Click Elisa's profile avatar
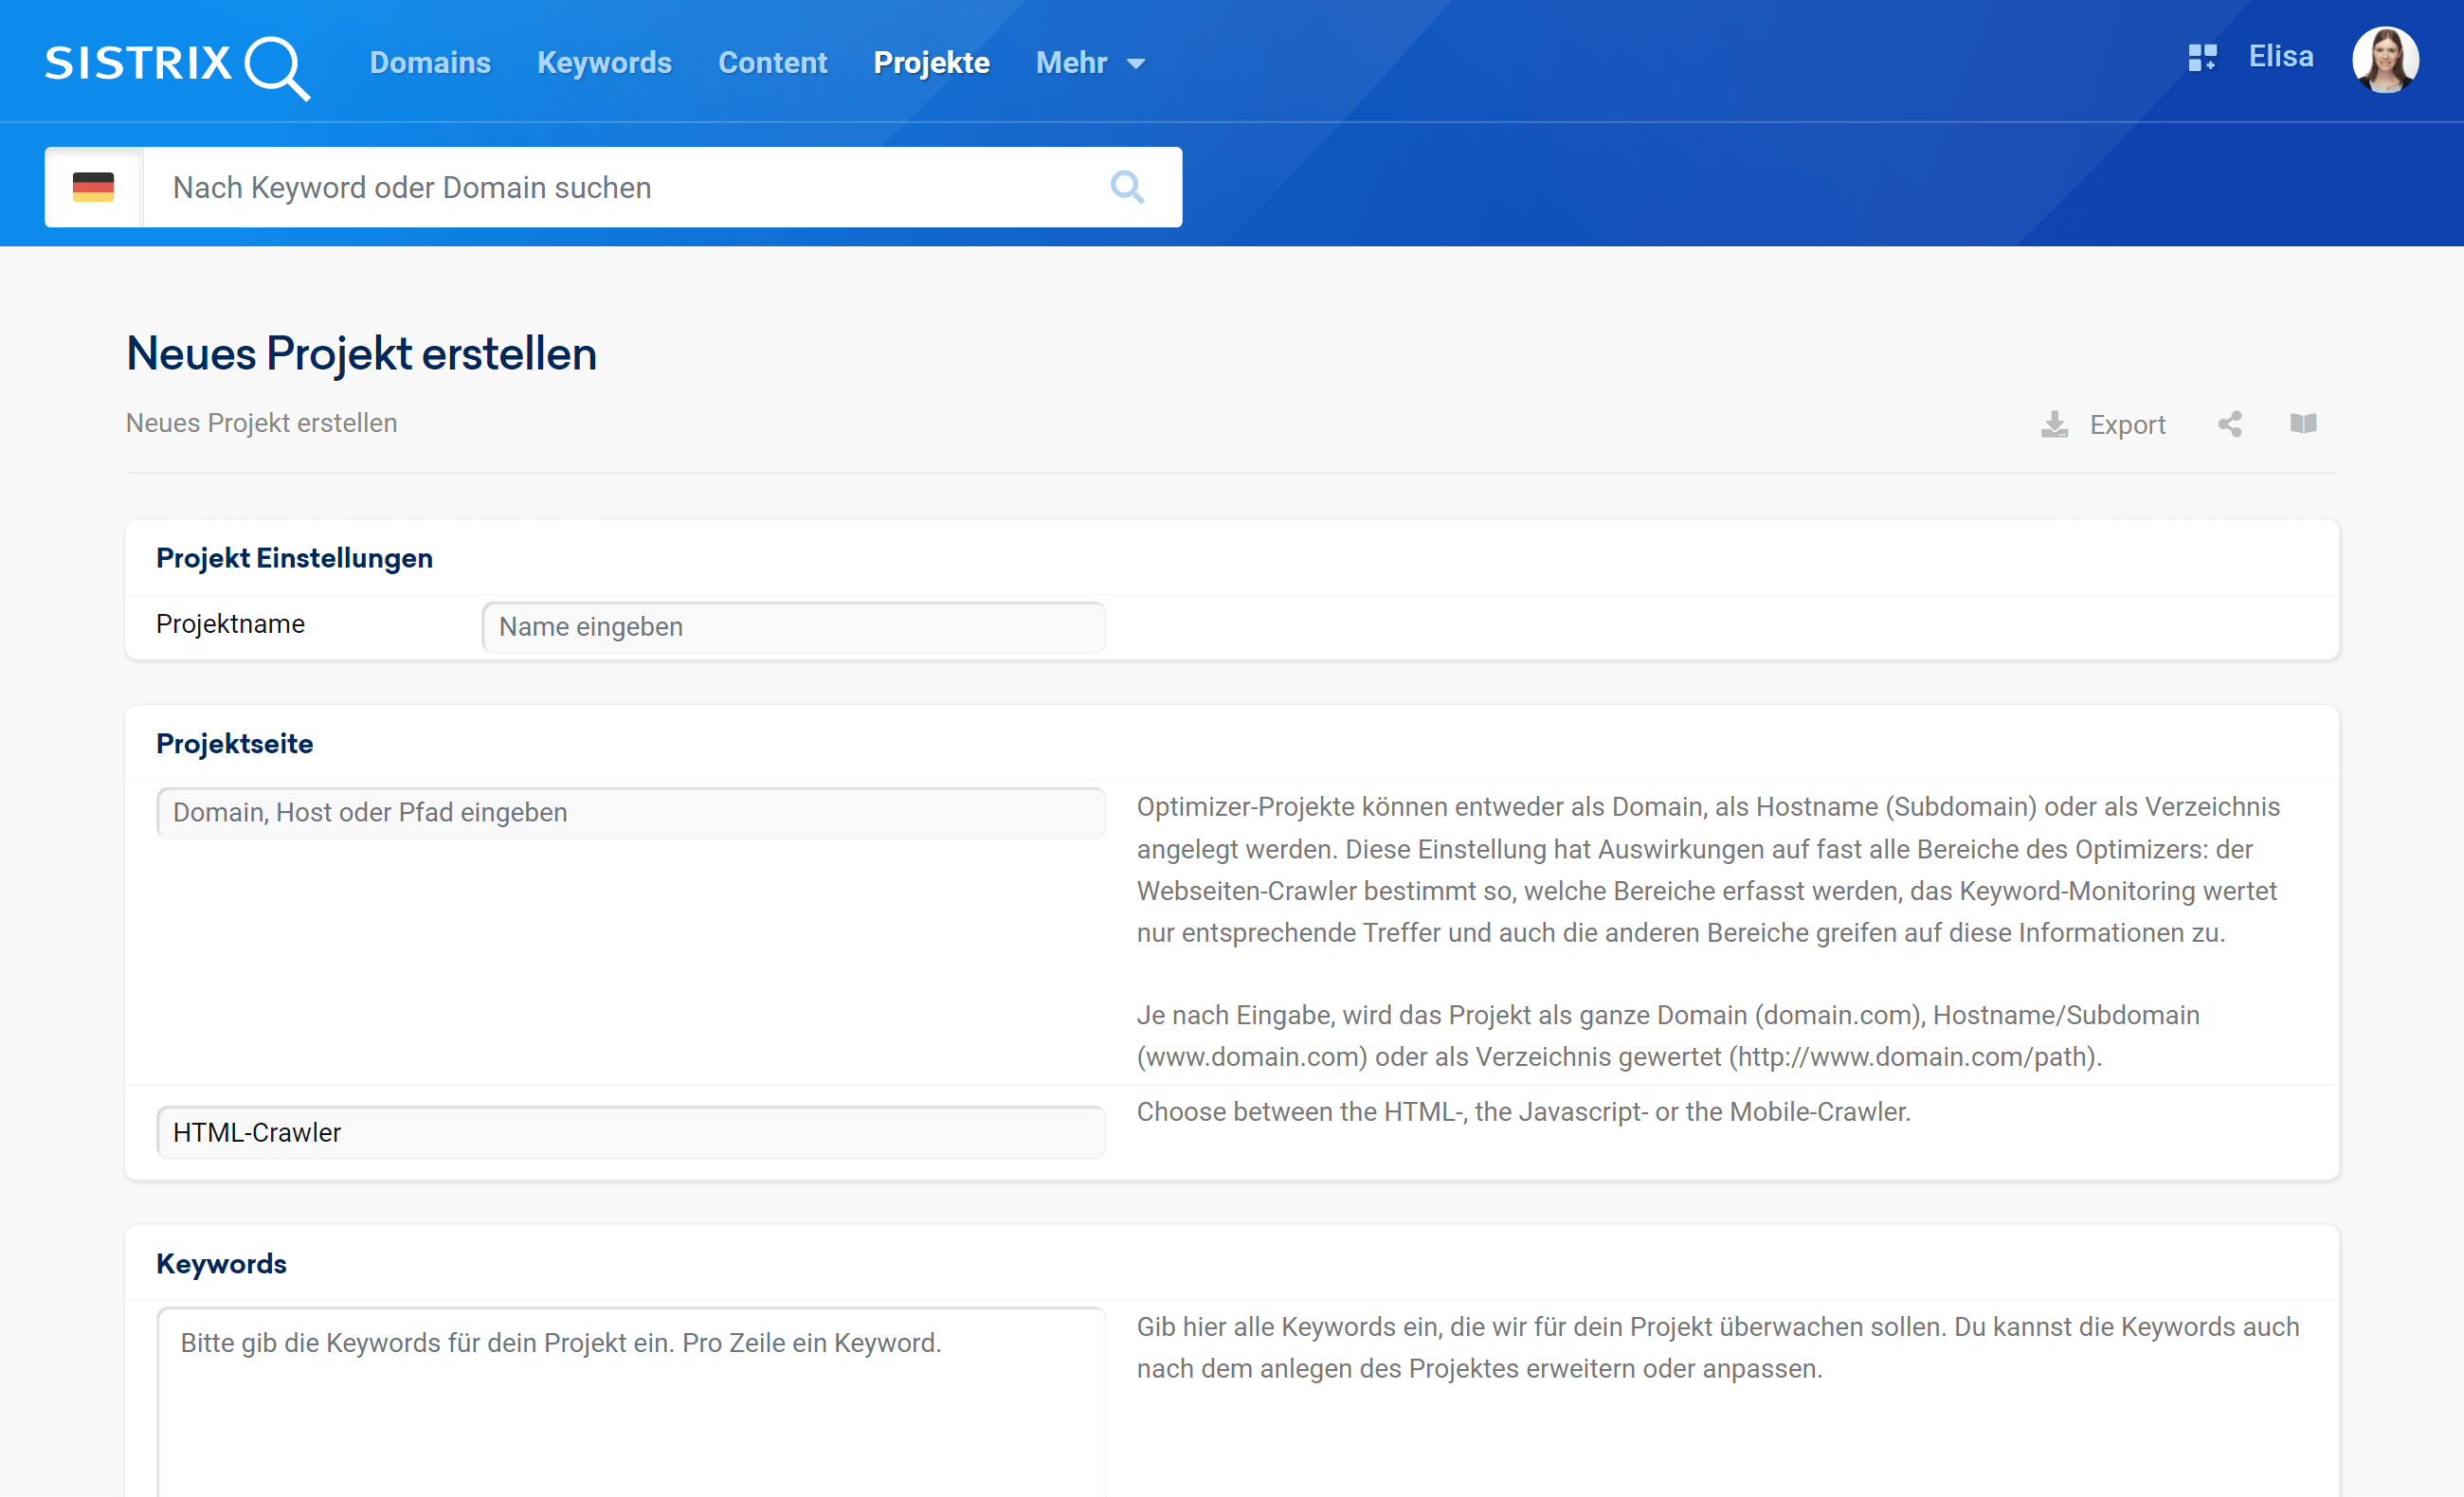 point(2384,60)
